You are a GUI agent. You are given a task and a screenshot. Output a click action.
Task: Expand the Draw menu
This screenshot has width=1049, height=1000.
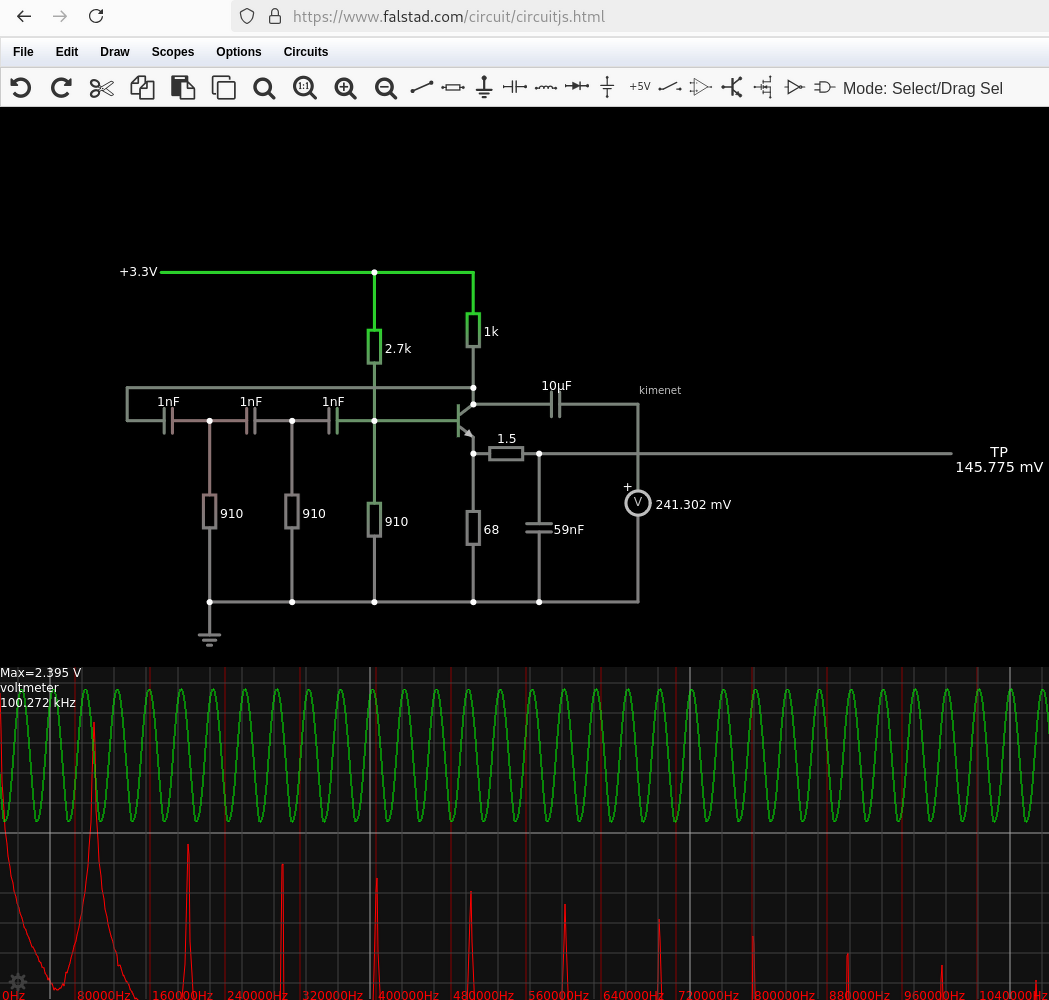[115, 52]
